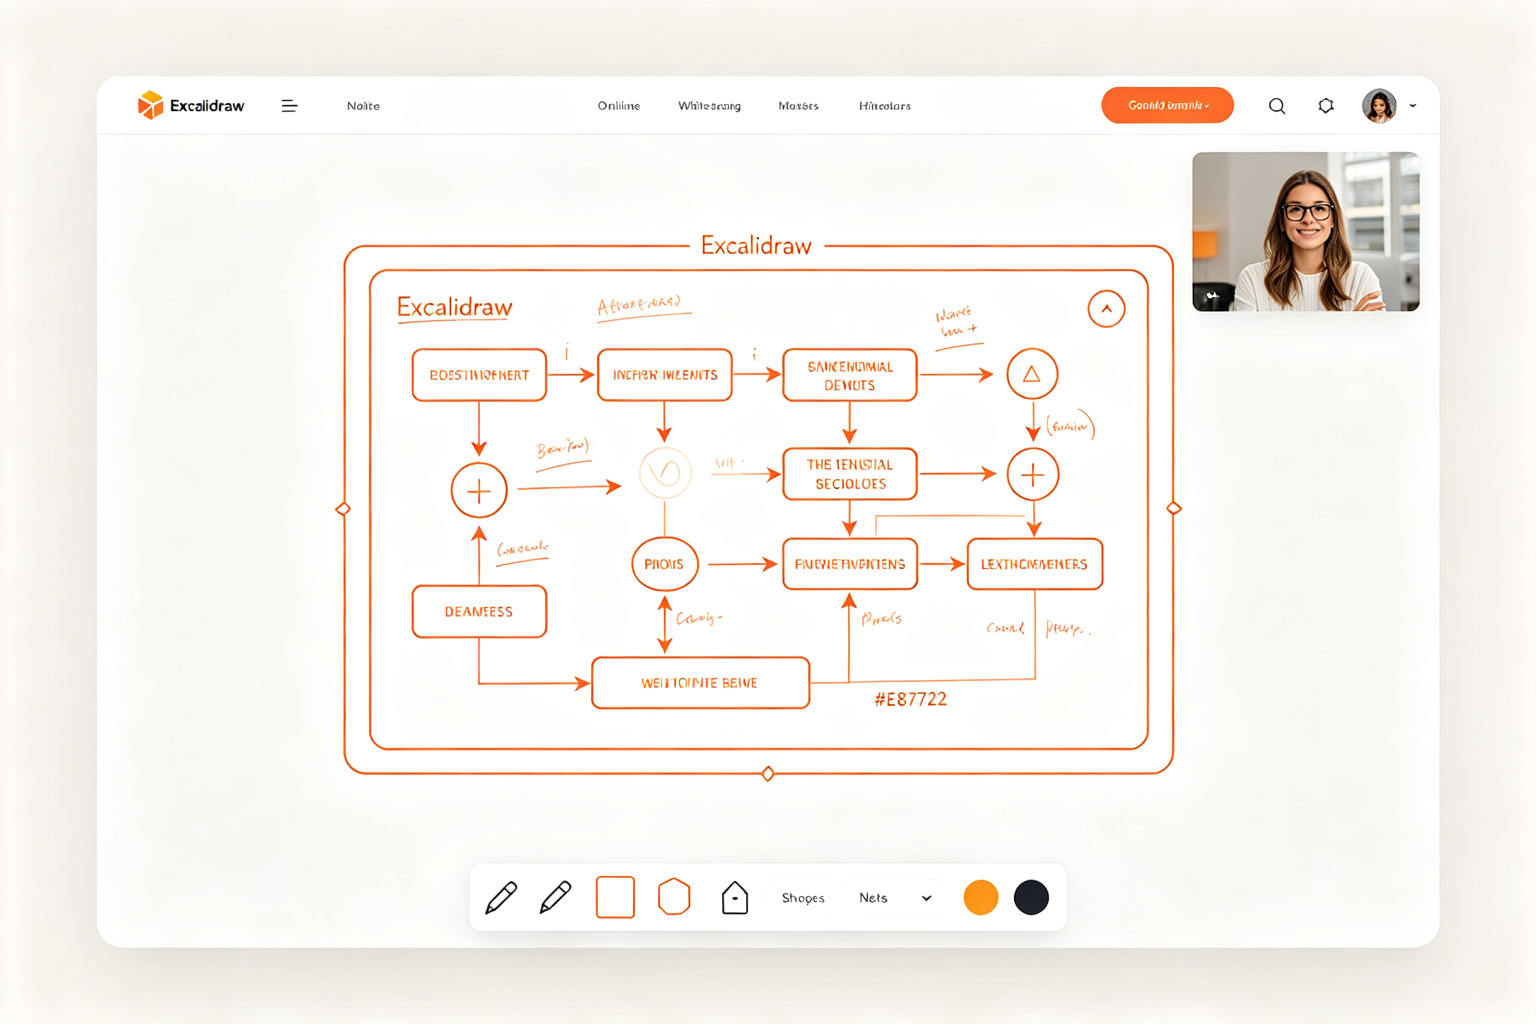Select the square shape tool
Image resolution: width=1536 pixels, height=1024 pixels.
615,897
